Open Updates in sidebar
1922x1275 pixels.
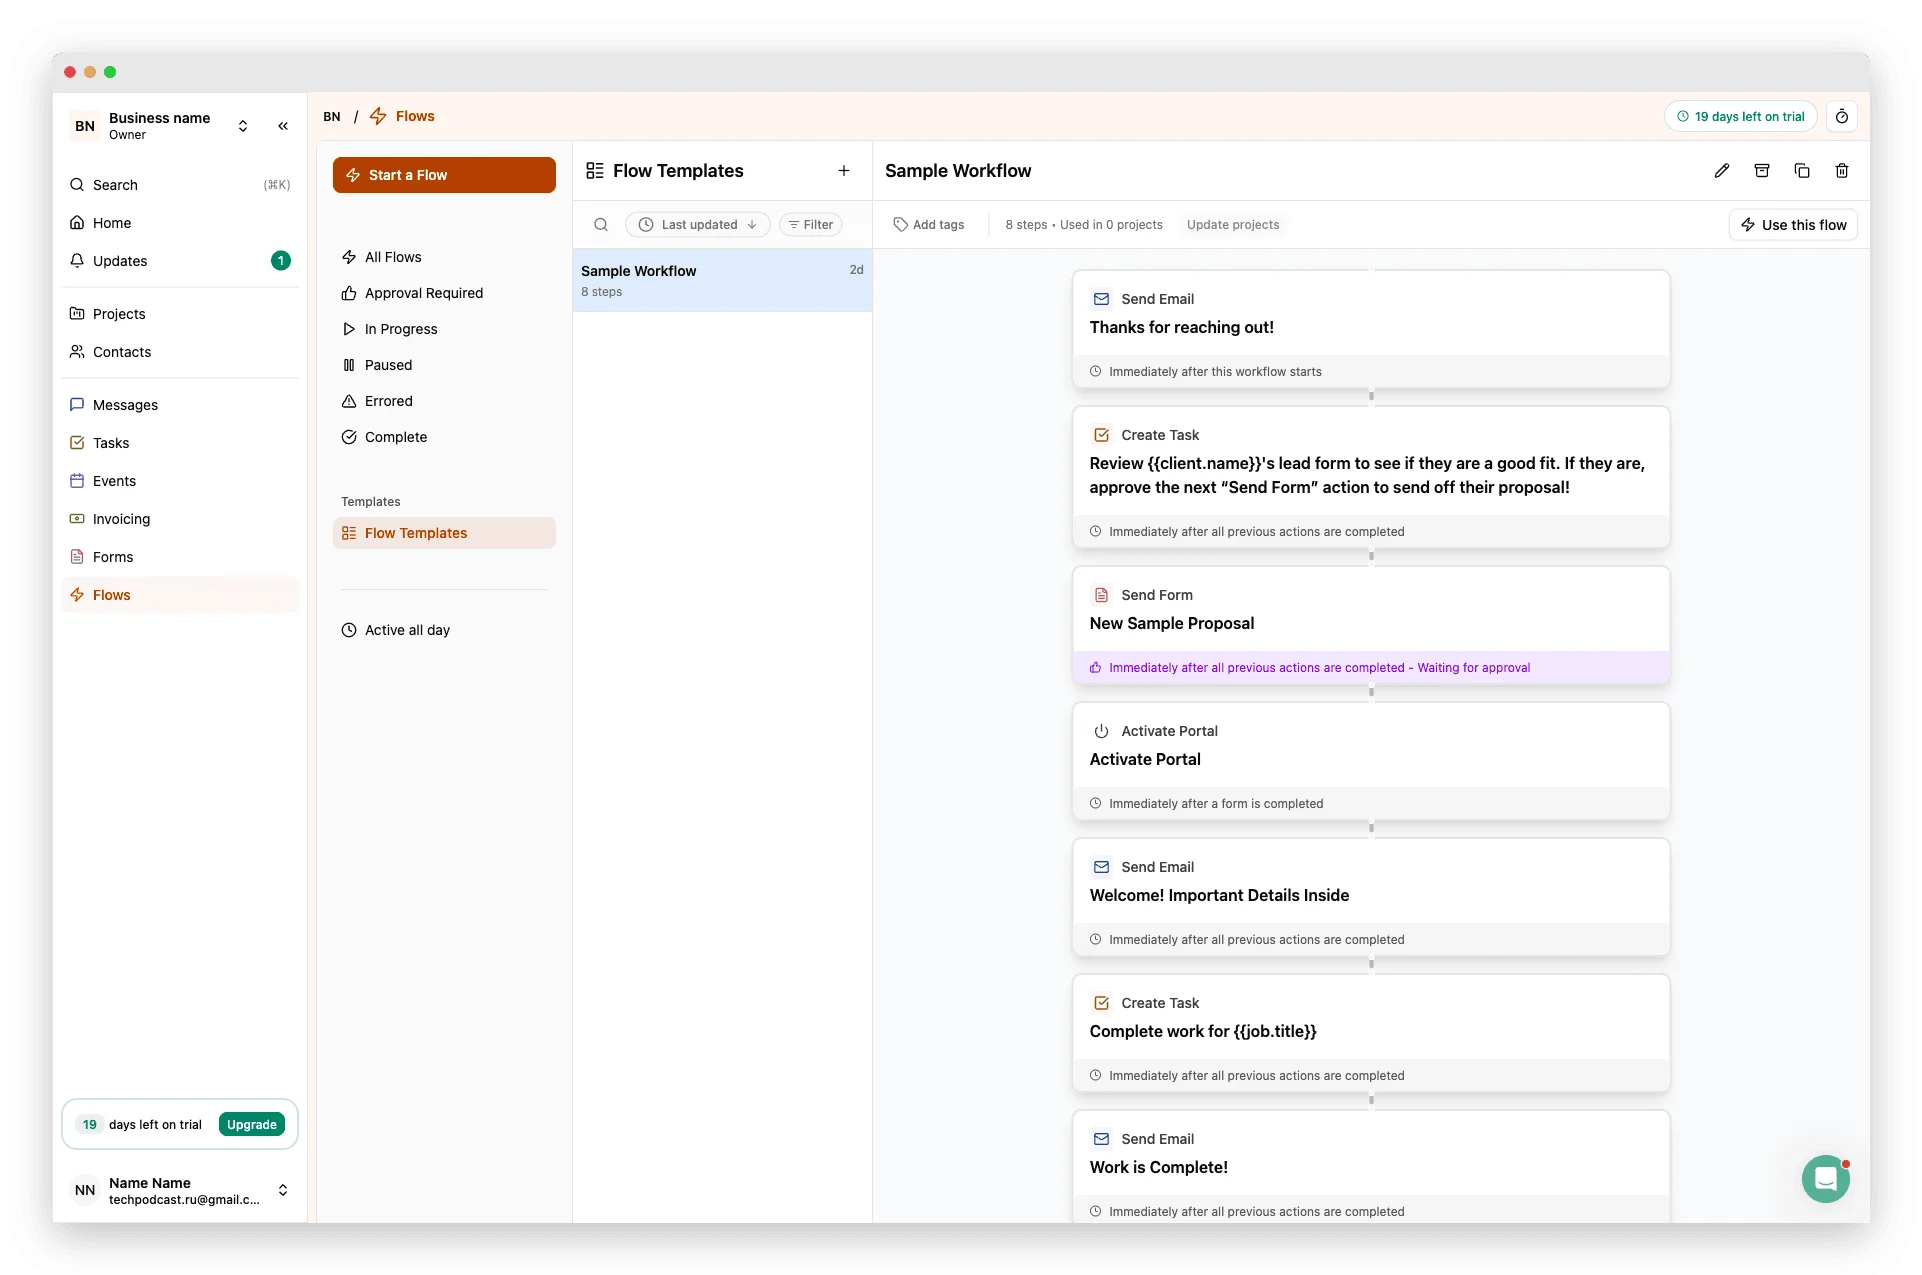[180, 261]
